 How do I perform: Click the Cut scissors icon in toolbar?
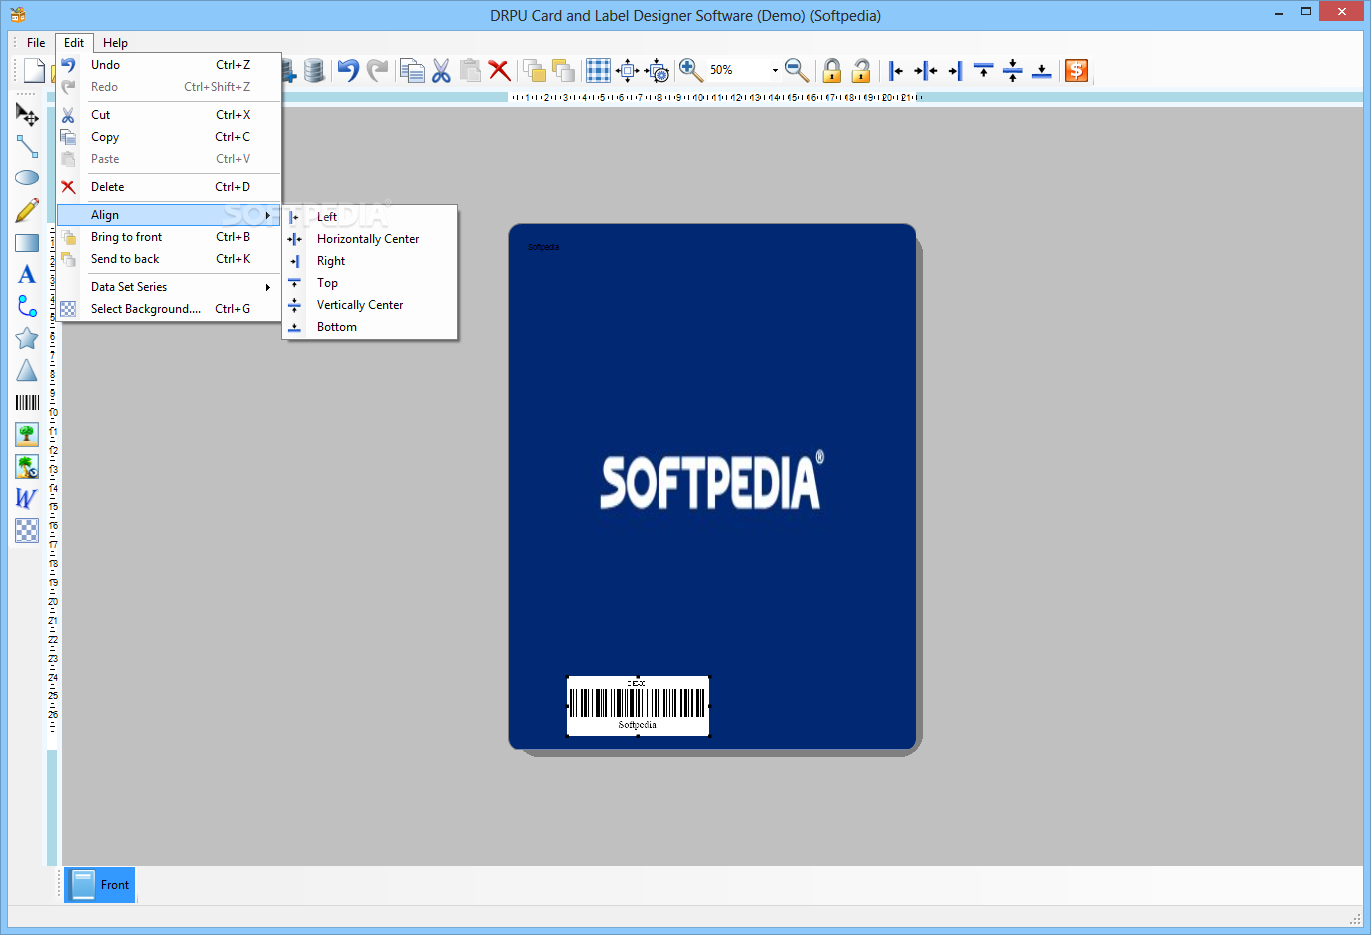pyautogui.click(x=441, y=70)
